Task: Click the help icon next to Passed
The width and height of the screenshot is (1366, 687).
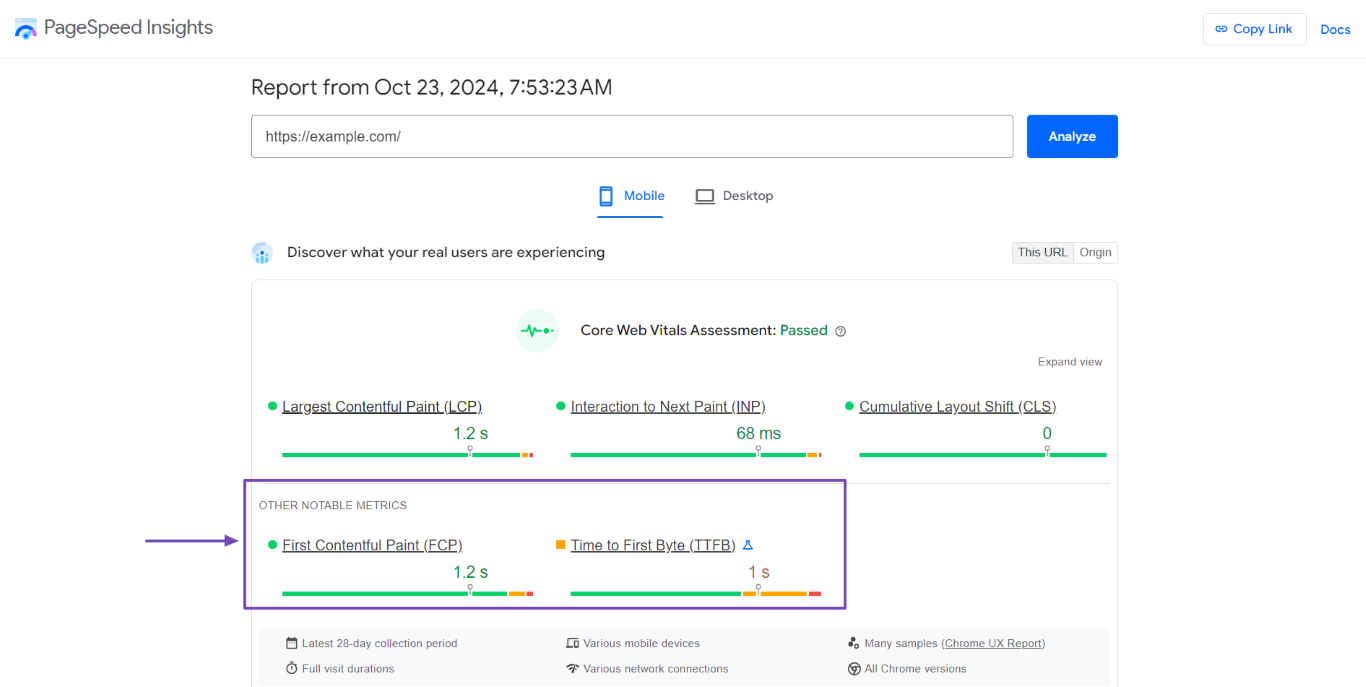Action: (840, 330)
